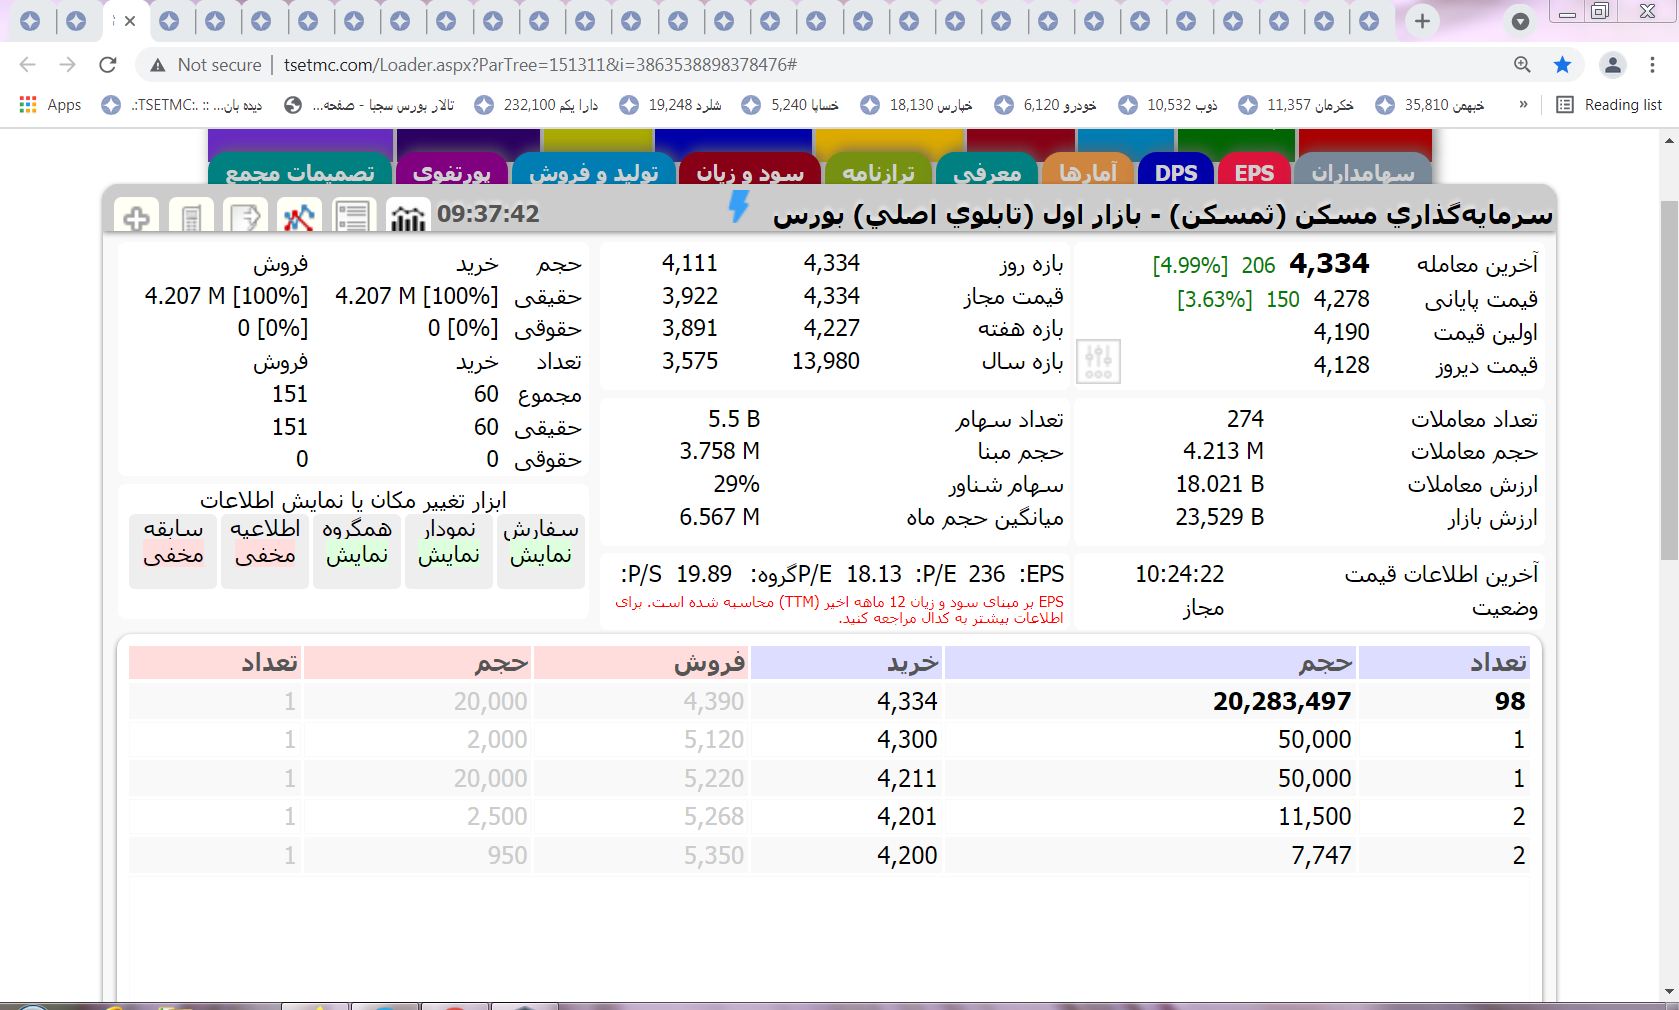The height and width of the screenshot is (1010, 1679).
Task: Open the تالار بورس سجا bookmark
Action: click(368, 105)
